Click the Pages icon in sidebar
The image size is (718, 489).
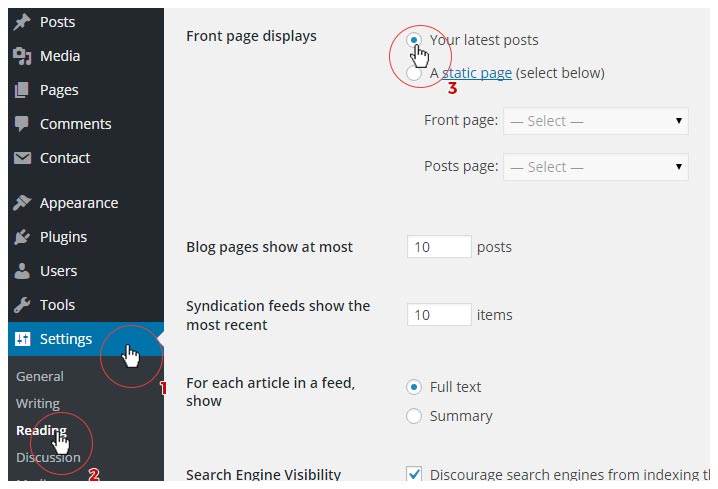[x=22, y=90]
